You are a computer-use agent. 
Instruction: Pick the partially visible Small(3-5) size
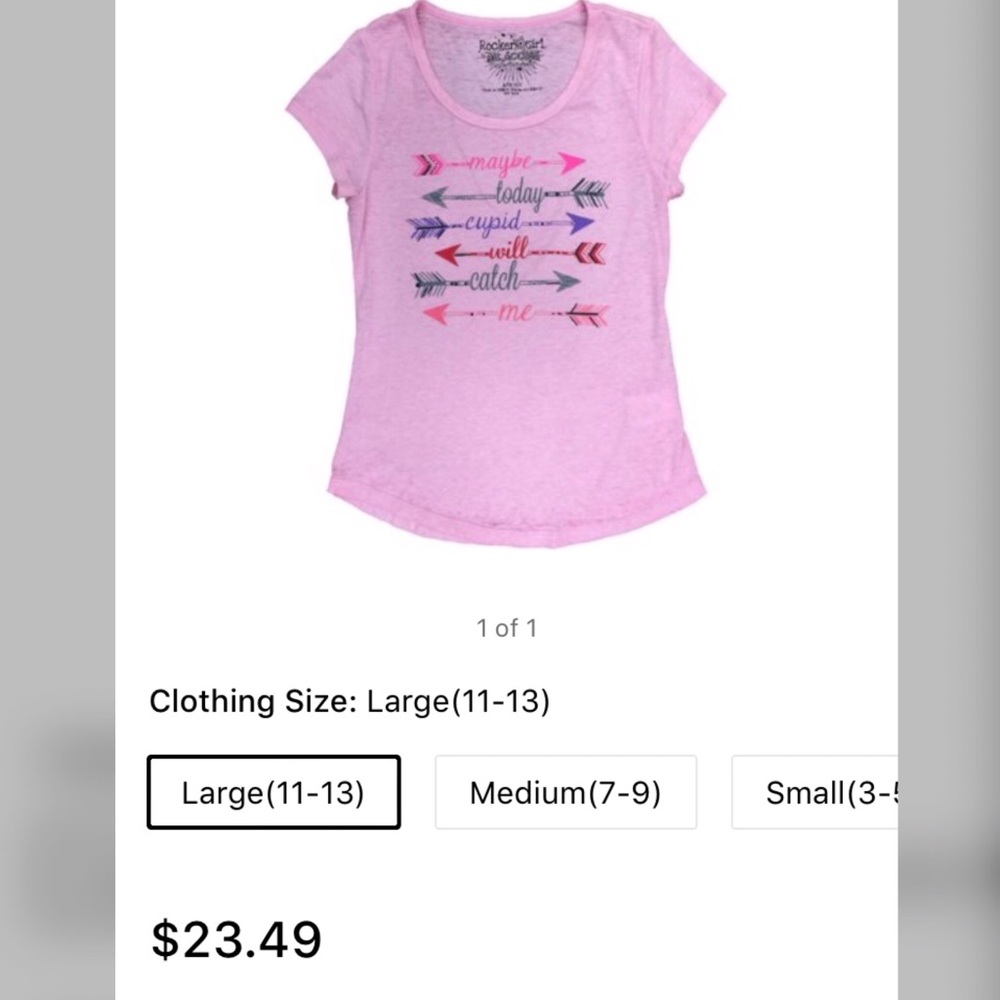[x=814, y=792]
